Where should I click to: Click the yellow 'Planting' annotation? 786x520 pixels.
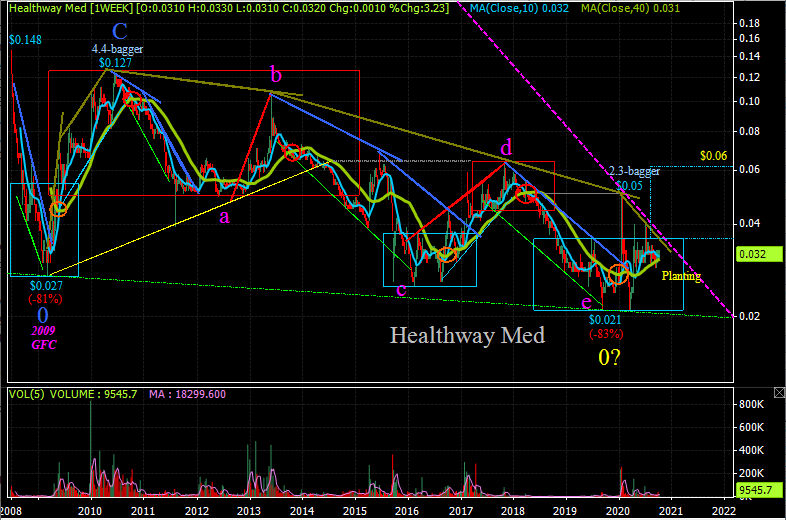(x=682, y=276)
